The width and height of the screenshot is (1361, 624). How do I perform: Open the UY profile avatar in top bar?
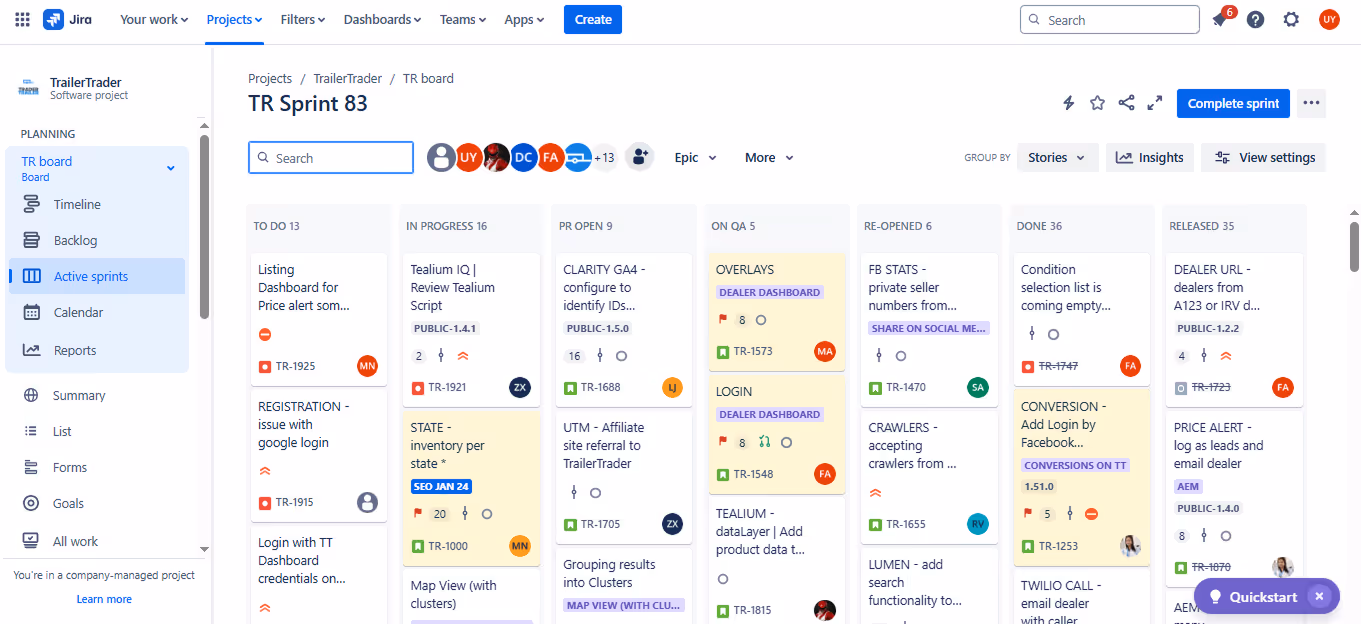[x=1329, y=20]
